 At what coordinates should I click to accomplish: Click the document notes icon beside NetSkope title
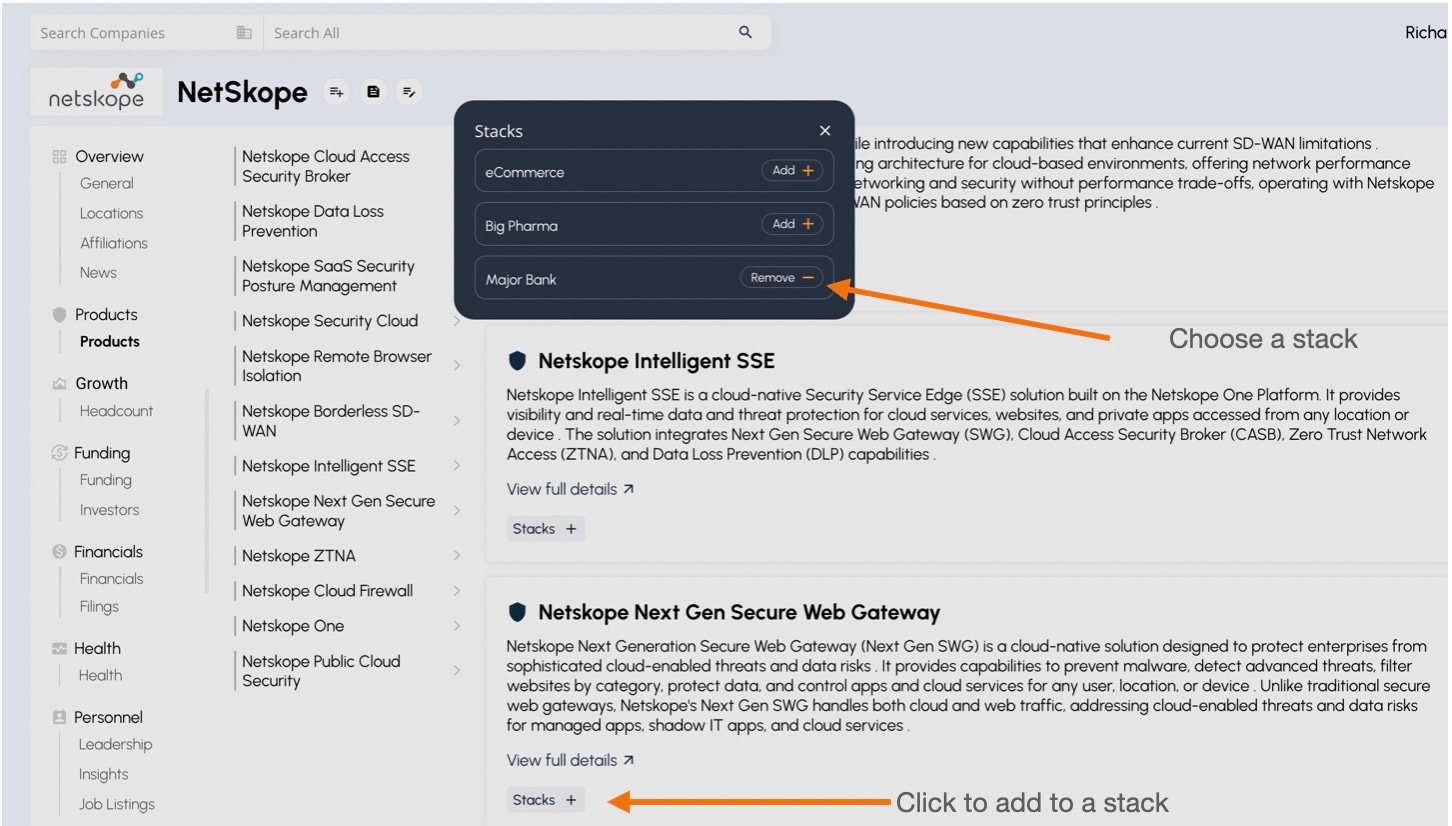pyautogui.click(x=373, y=92)
